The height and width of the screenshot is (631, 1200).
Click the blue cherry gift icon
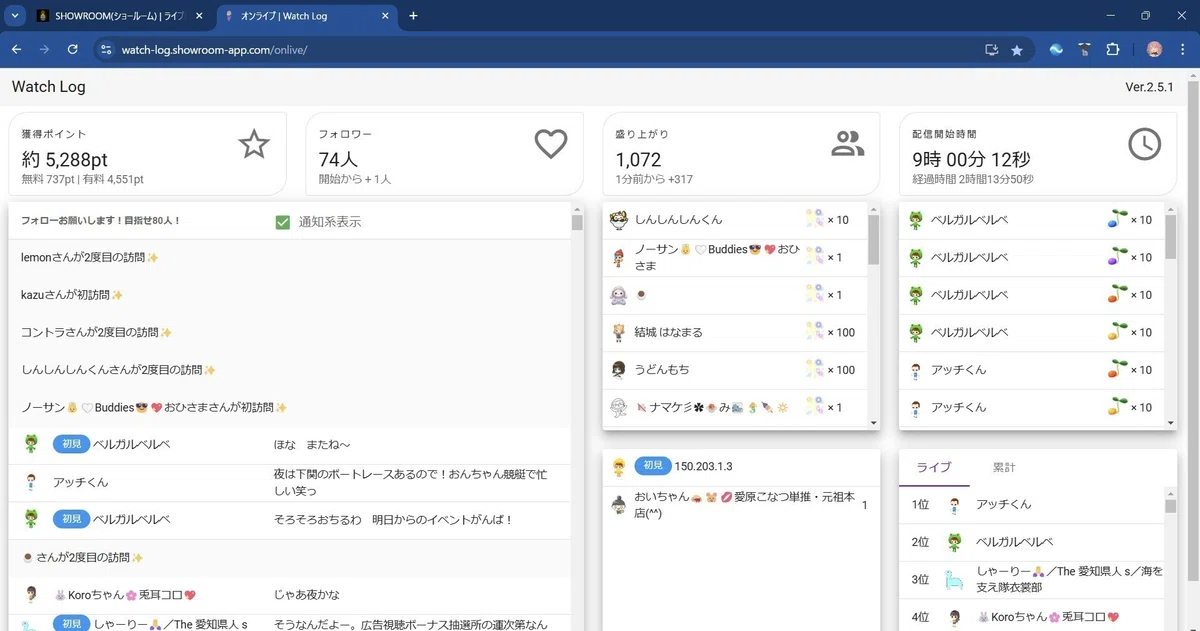tap(1117, 220)
